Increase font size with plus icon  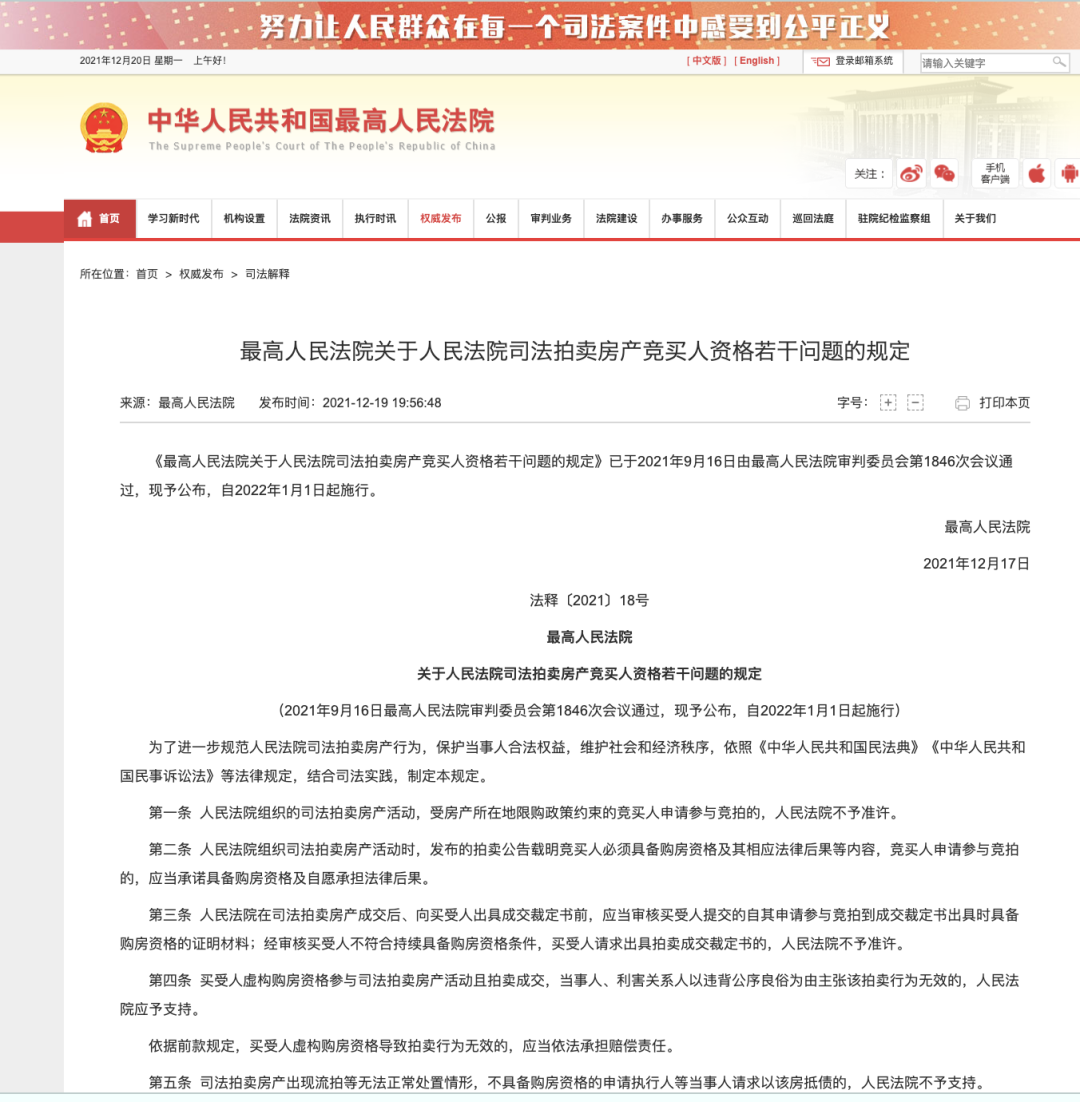coord(888,403)
